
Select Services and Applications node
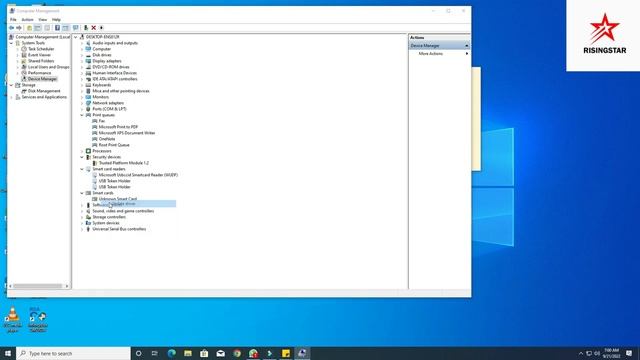pos(44,97)
